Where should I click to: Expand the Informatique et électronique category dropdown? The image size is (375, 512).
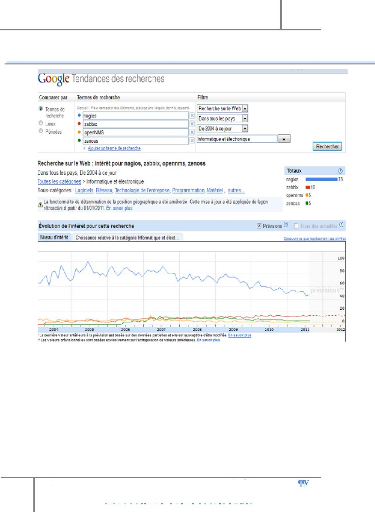point(244,139)
